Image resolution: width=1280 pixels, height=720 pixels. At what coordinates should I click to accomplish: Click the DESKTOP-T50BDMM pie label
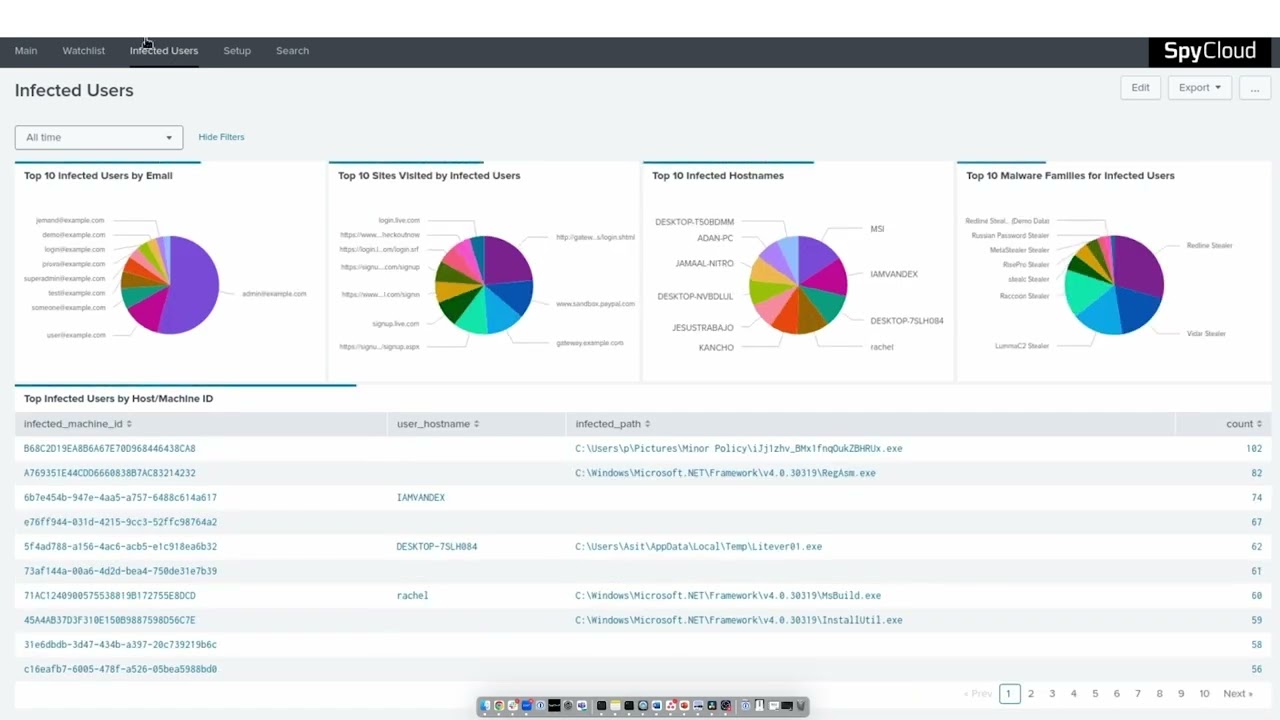pos(695,222)
